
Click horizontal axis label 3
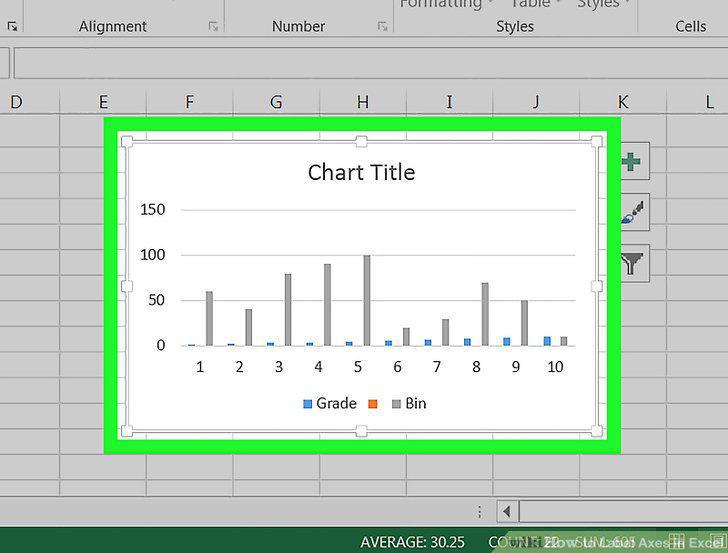(279, 367)
